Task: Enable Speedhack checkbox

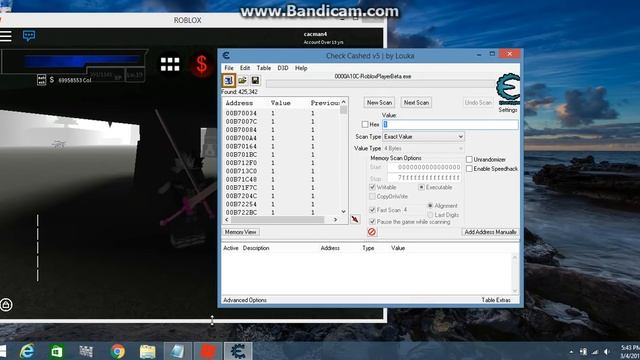Action: pos(469,169)
